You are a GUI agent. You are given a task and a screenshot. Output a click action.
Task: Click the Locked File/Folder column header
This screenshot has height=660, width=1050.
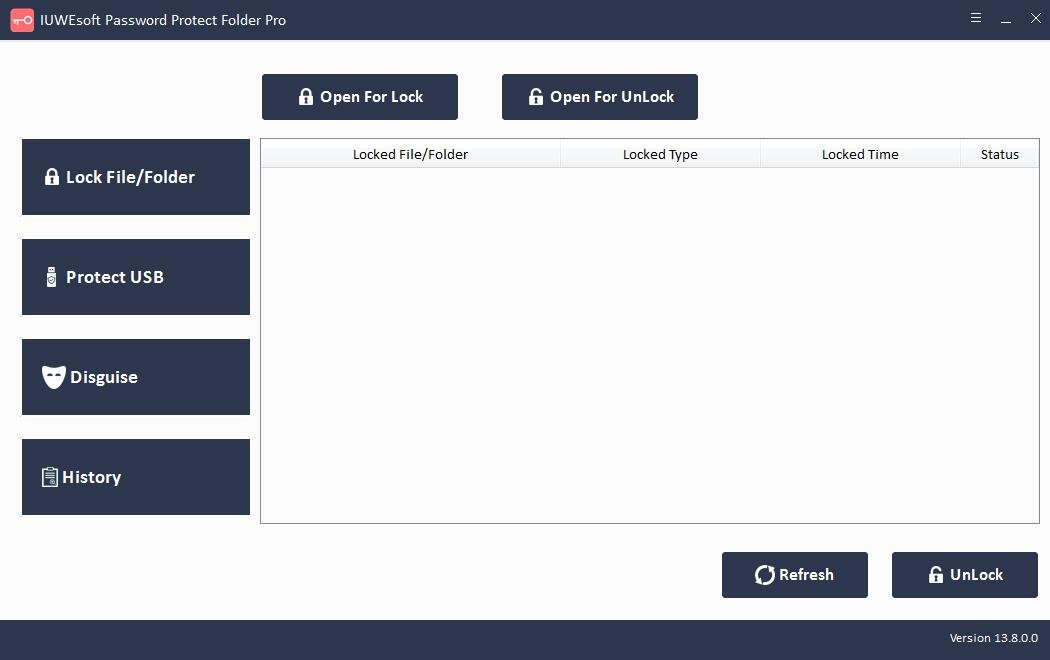(x=410, y=154)
